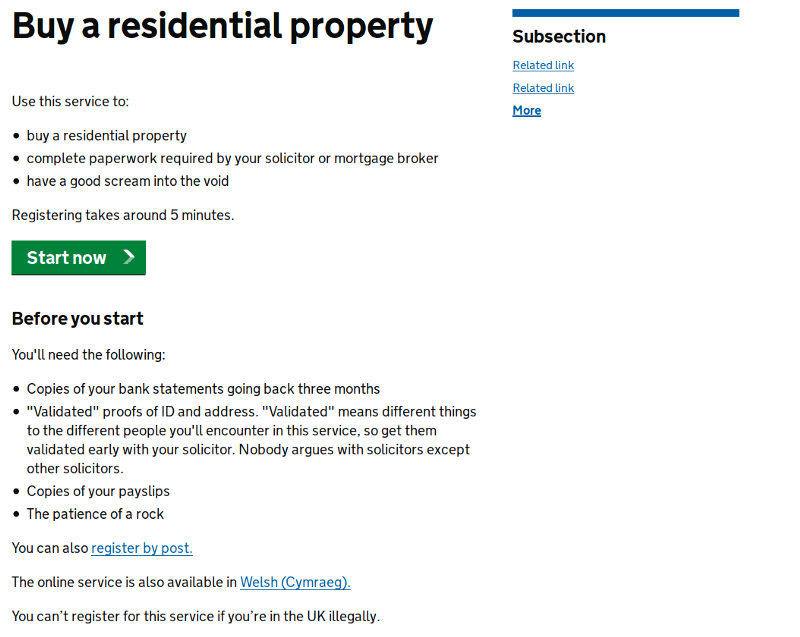Click the 'complete paperwork required' bullet item
The image size is (800, 637).
pos(232,158)
